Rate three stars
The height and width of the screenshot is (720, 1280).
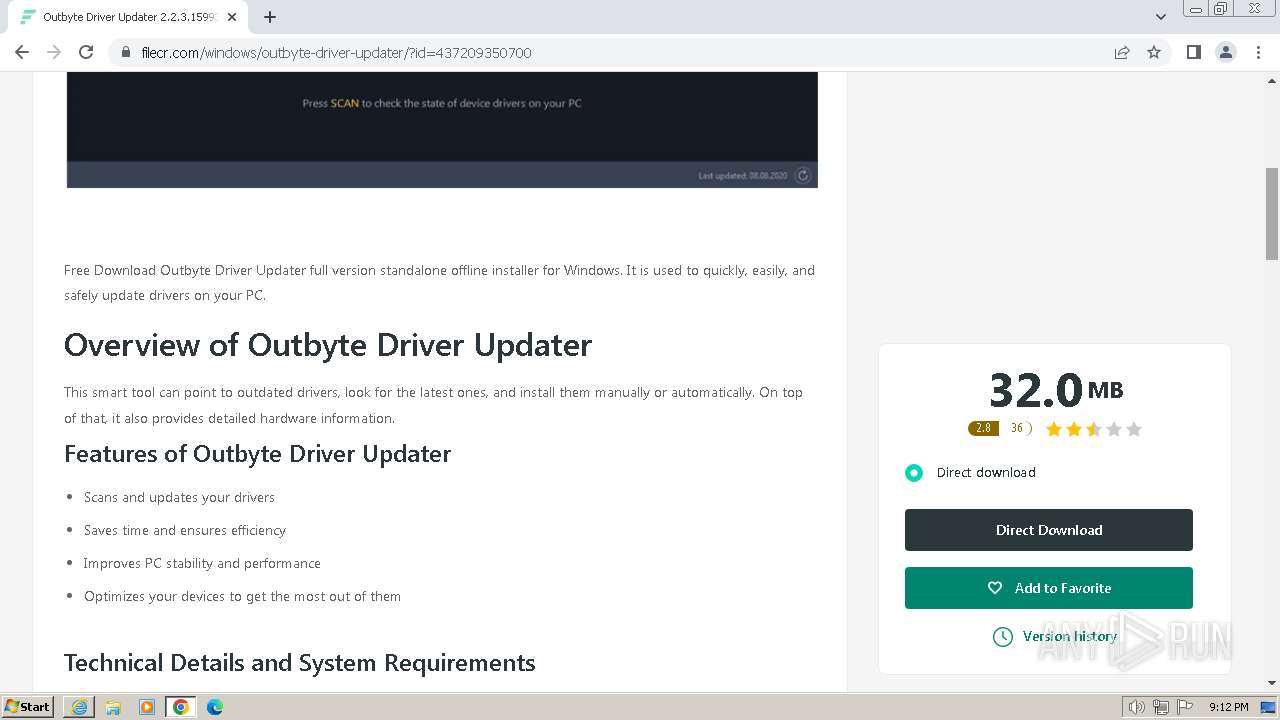click(1094, 429)
